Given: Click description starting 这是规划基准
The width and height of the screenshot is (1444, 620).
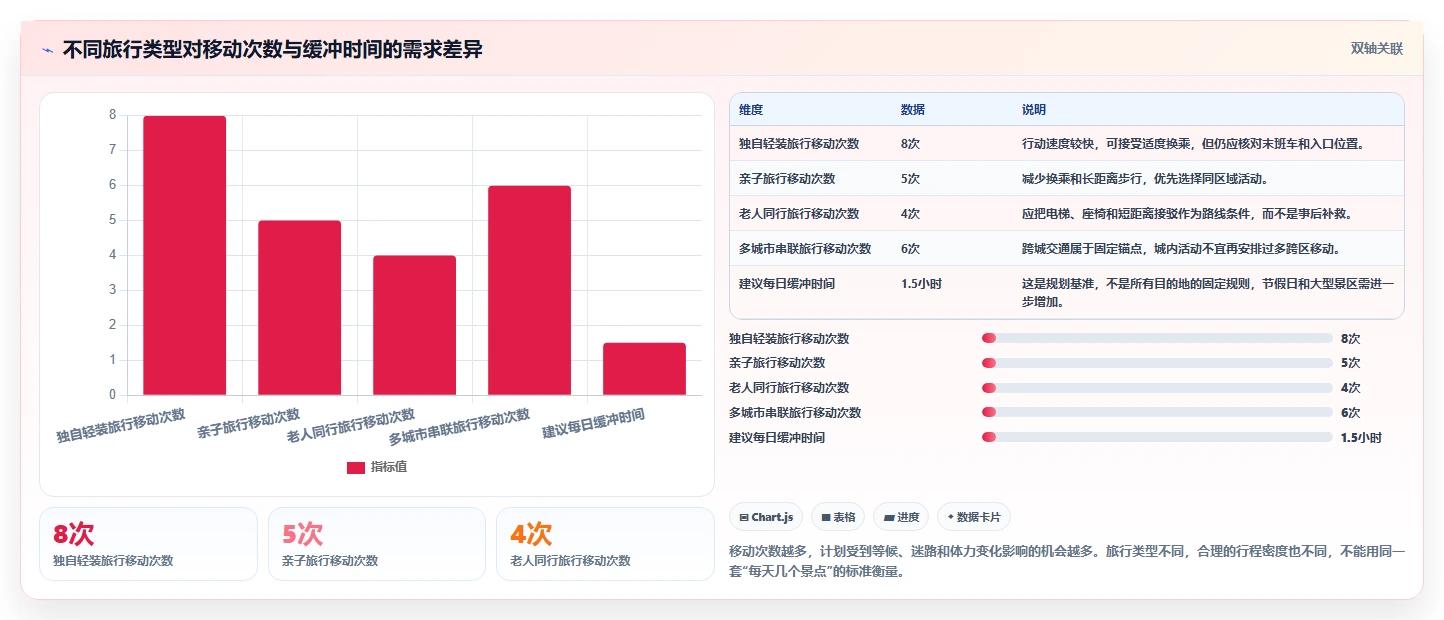Looking at the screenshot, I should (x=1208, y=292).
